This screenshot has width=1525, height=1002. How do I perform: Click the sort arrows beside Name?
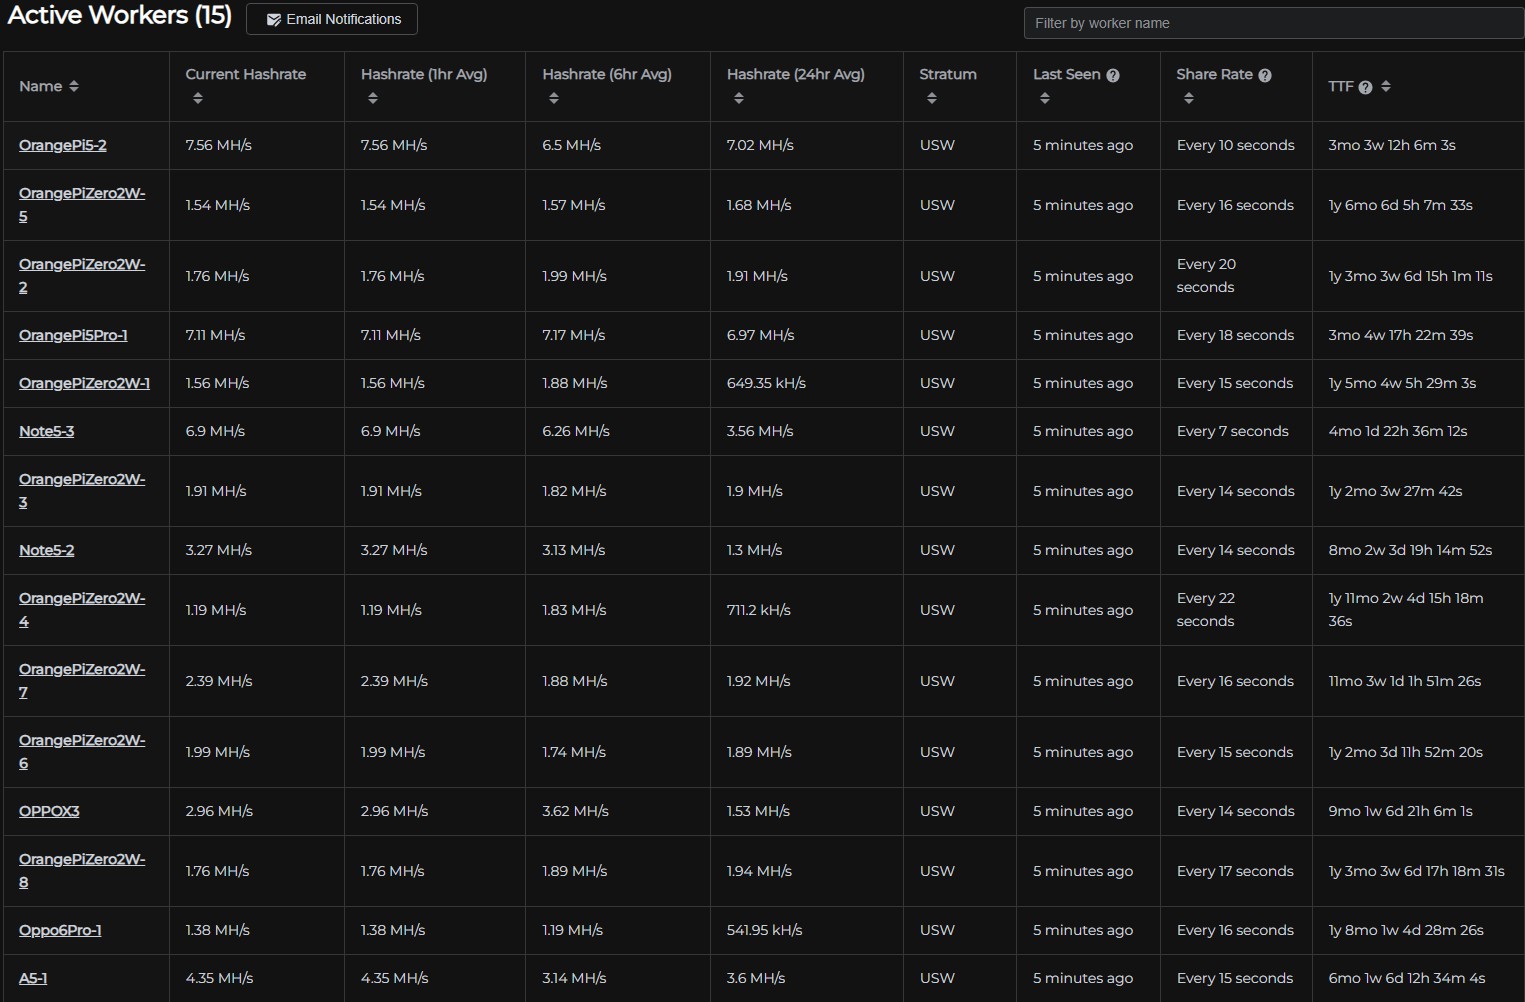click(76, 86)
